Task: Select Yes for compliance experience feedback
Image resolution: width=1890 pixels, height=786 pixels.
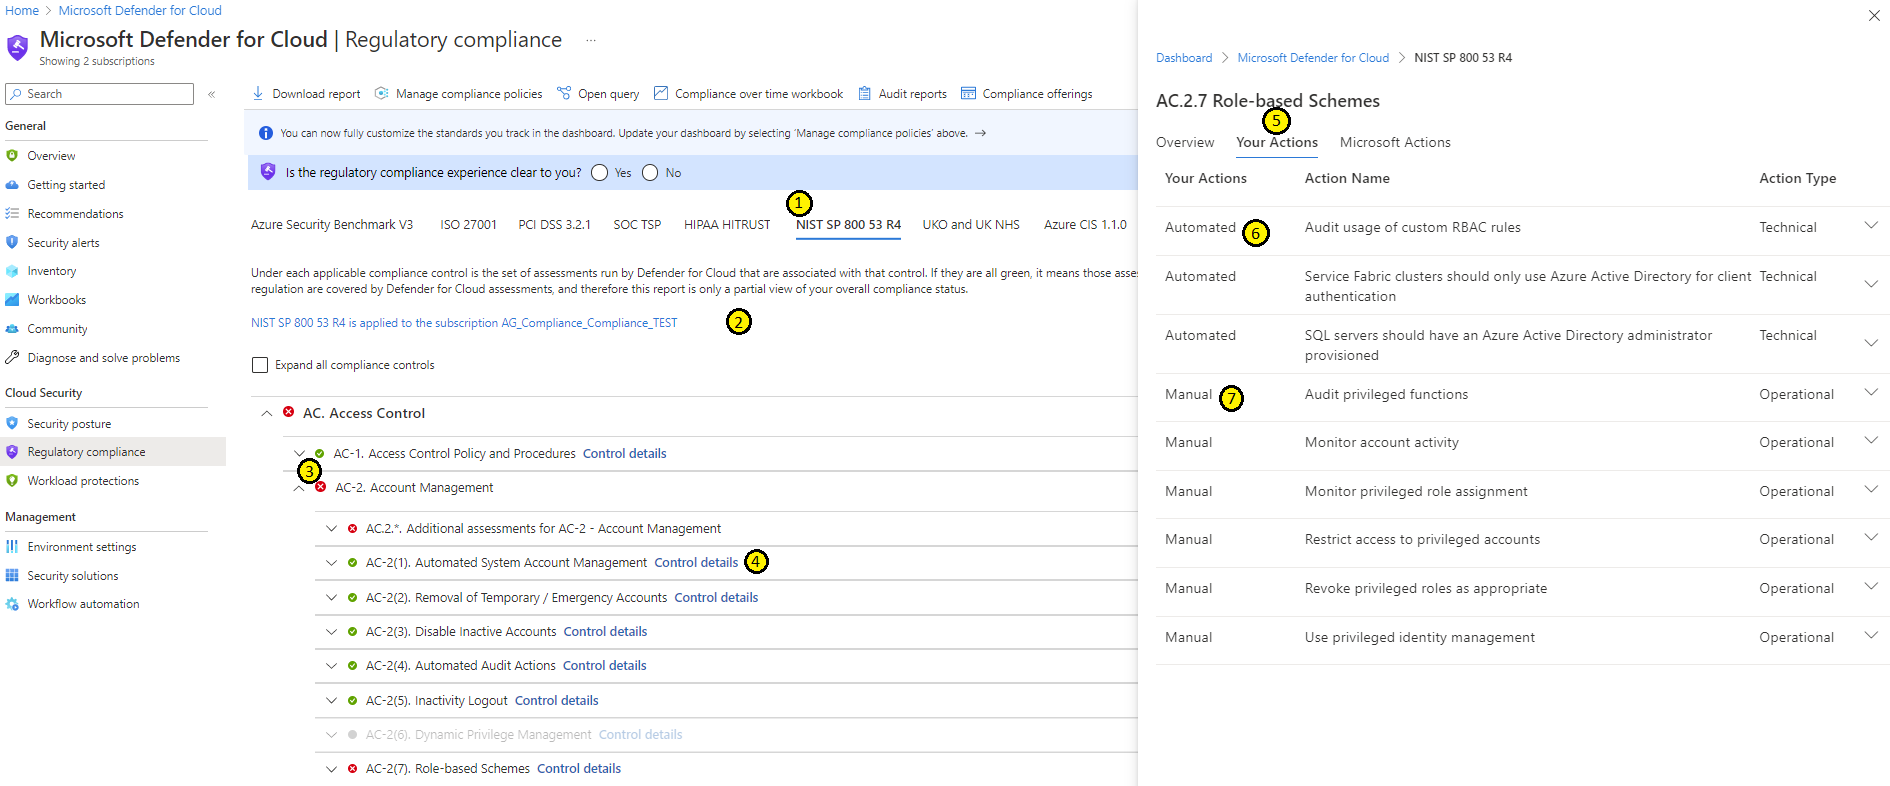Action: pyautogui.click(x=600, y=173)
